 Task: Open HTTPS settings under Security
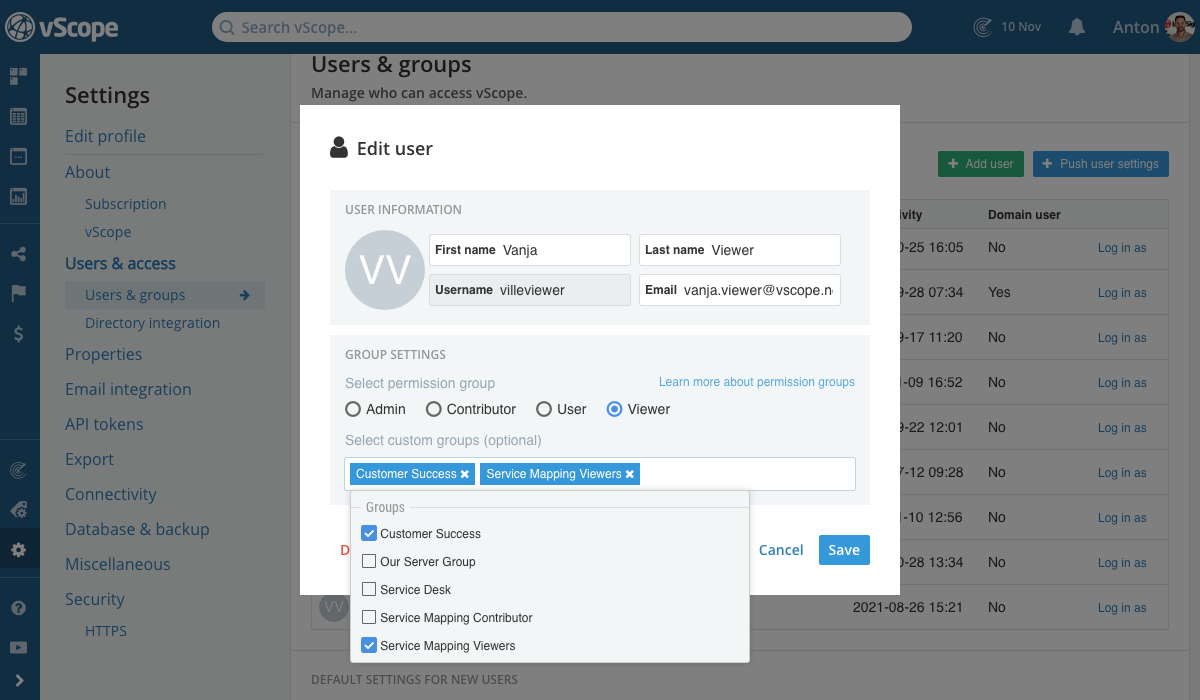[106, 631]
